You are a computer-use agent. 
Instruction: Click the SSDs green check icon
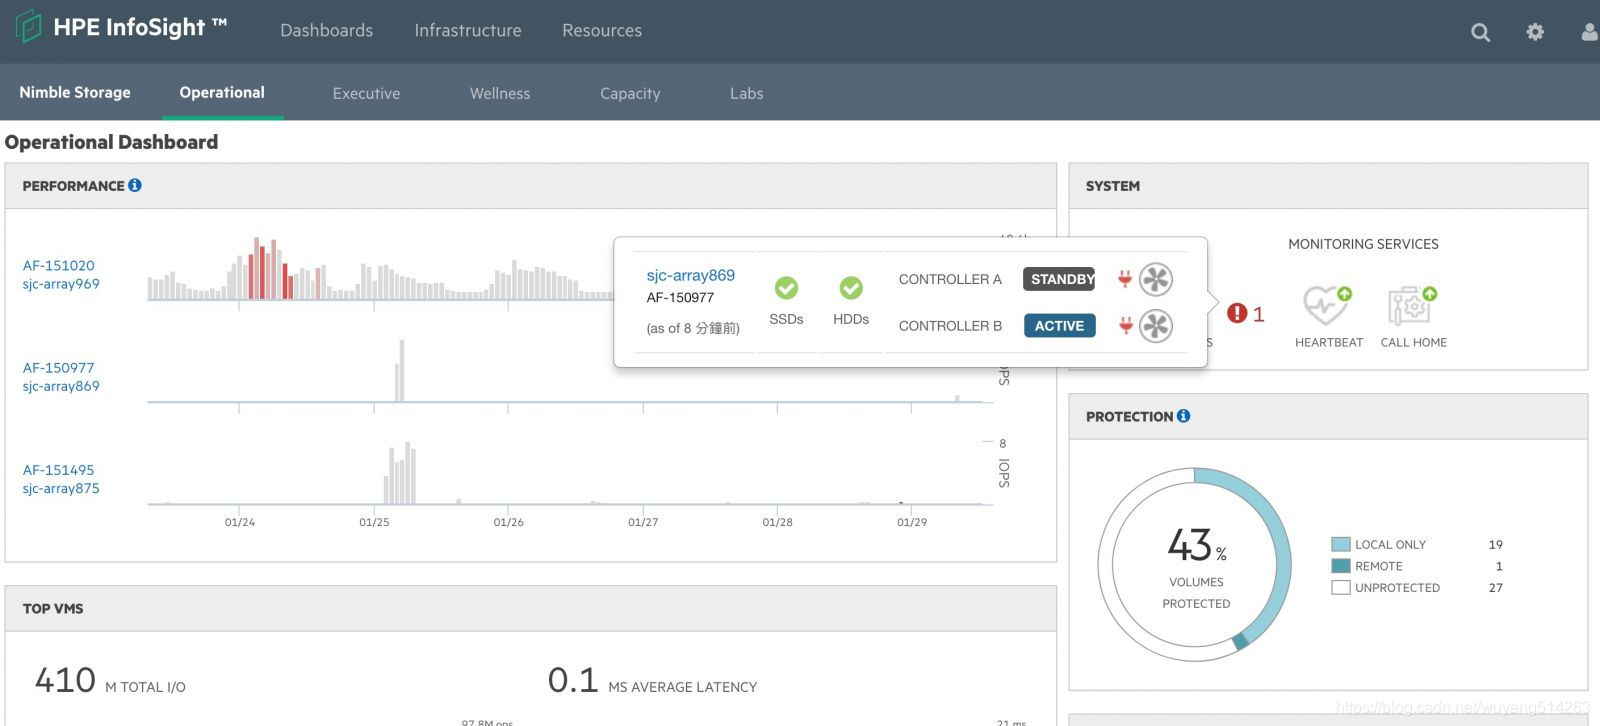pyautogui.click(x=786, y=288)
